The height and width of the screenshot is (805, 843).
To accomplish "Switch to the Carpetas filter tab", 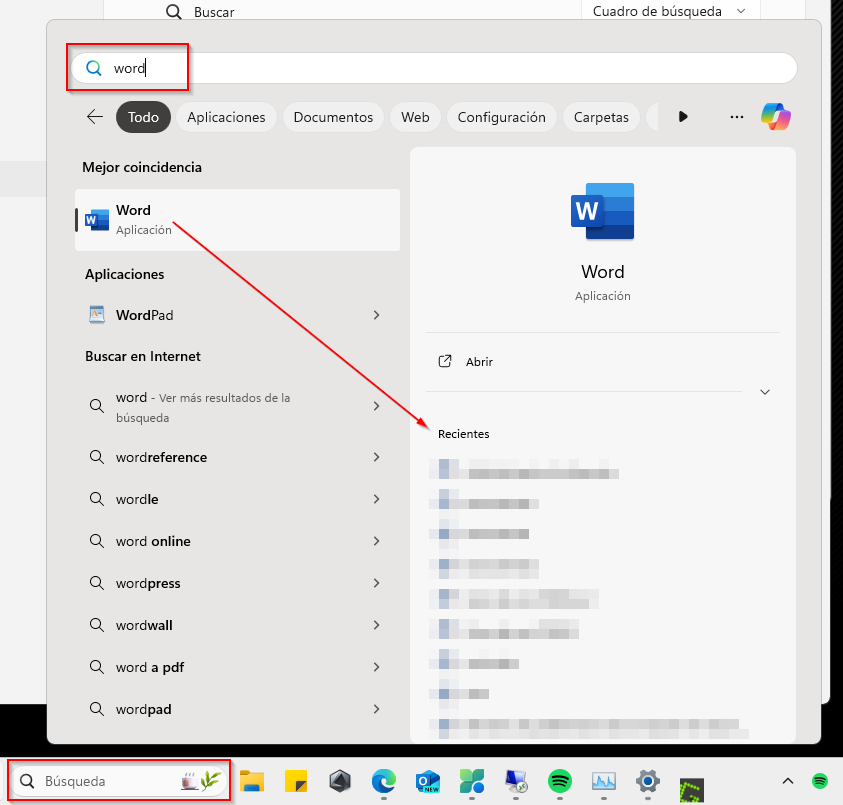I will [x=601, y=117].
